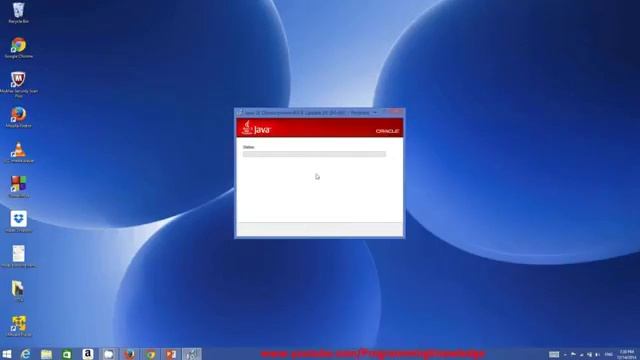The width and height of the screenshot is (640, 360).
Task: Open the four-colored squares desktop shortcut
Action: point(18,187)
